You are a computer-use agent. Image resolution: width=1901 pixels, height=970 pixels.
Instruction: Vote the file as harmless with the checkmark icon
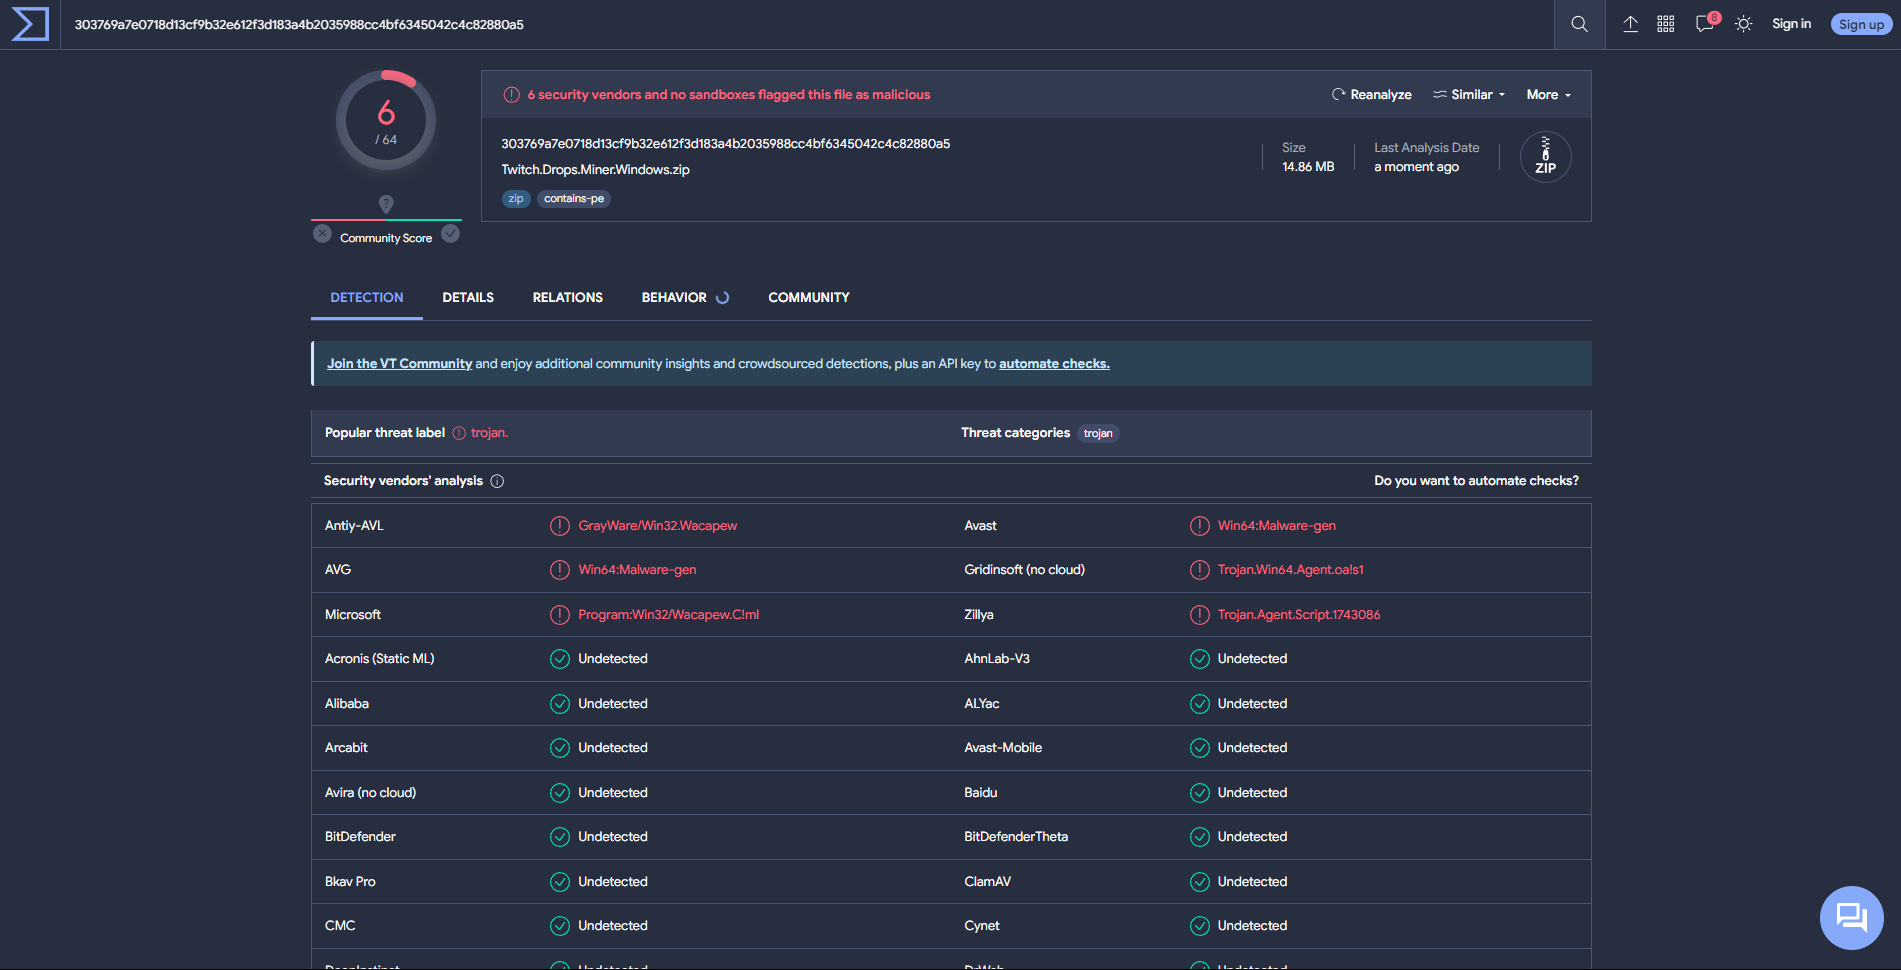pos(450,232)
